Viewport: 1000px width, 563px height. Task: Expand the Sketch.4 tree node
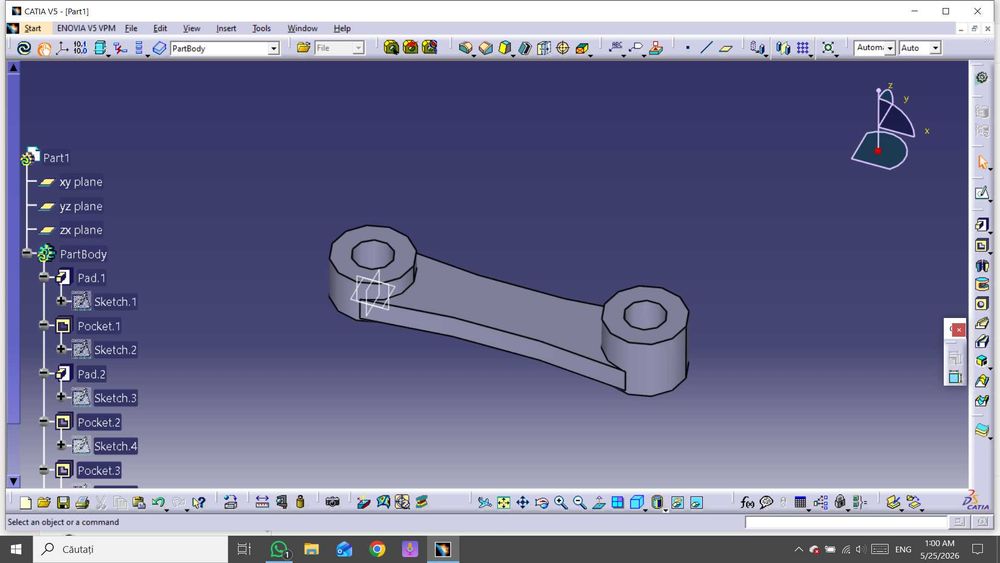click(x=61, y=445)
